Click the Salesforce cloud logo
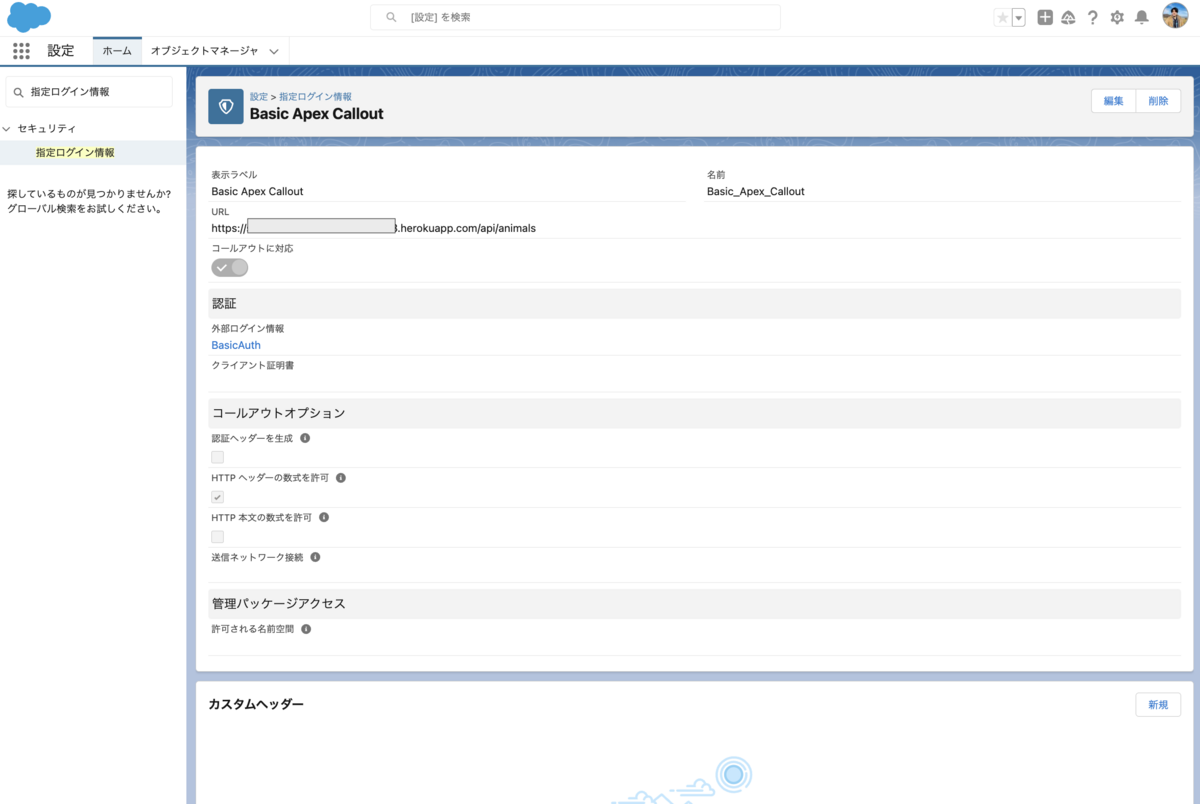The image size is (1200, 804). tap(29, 17)
